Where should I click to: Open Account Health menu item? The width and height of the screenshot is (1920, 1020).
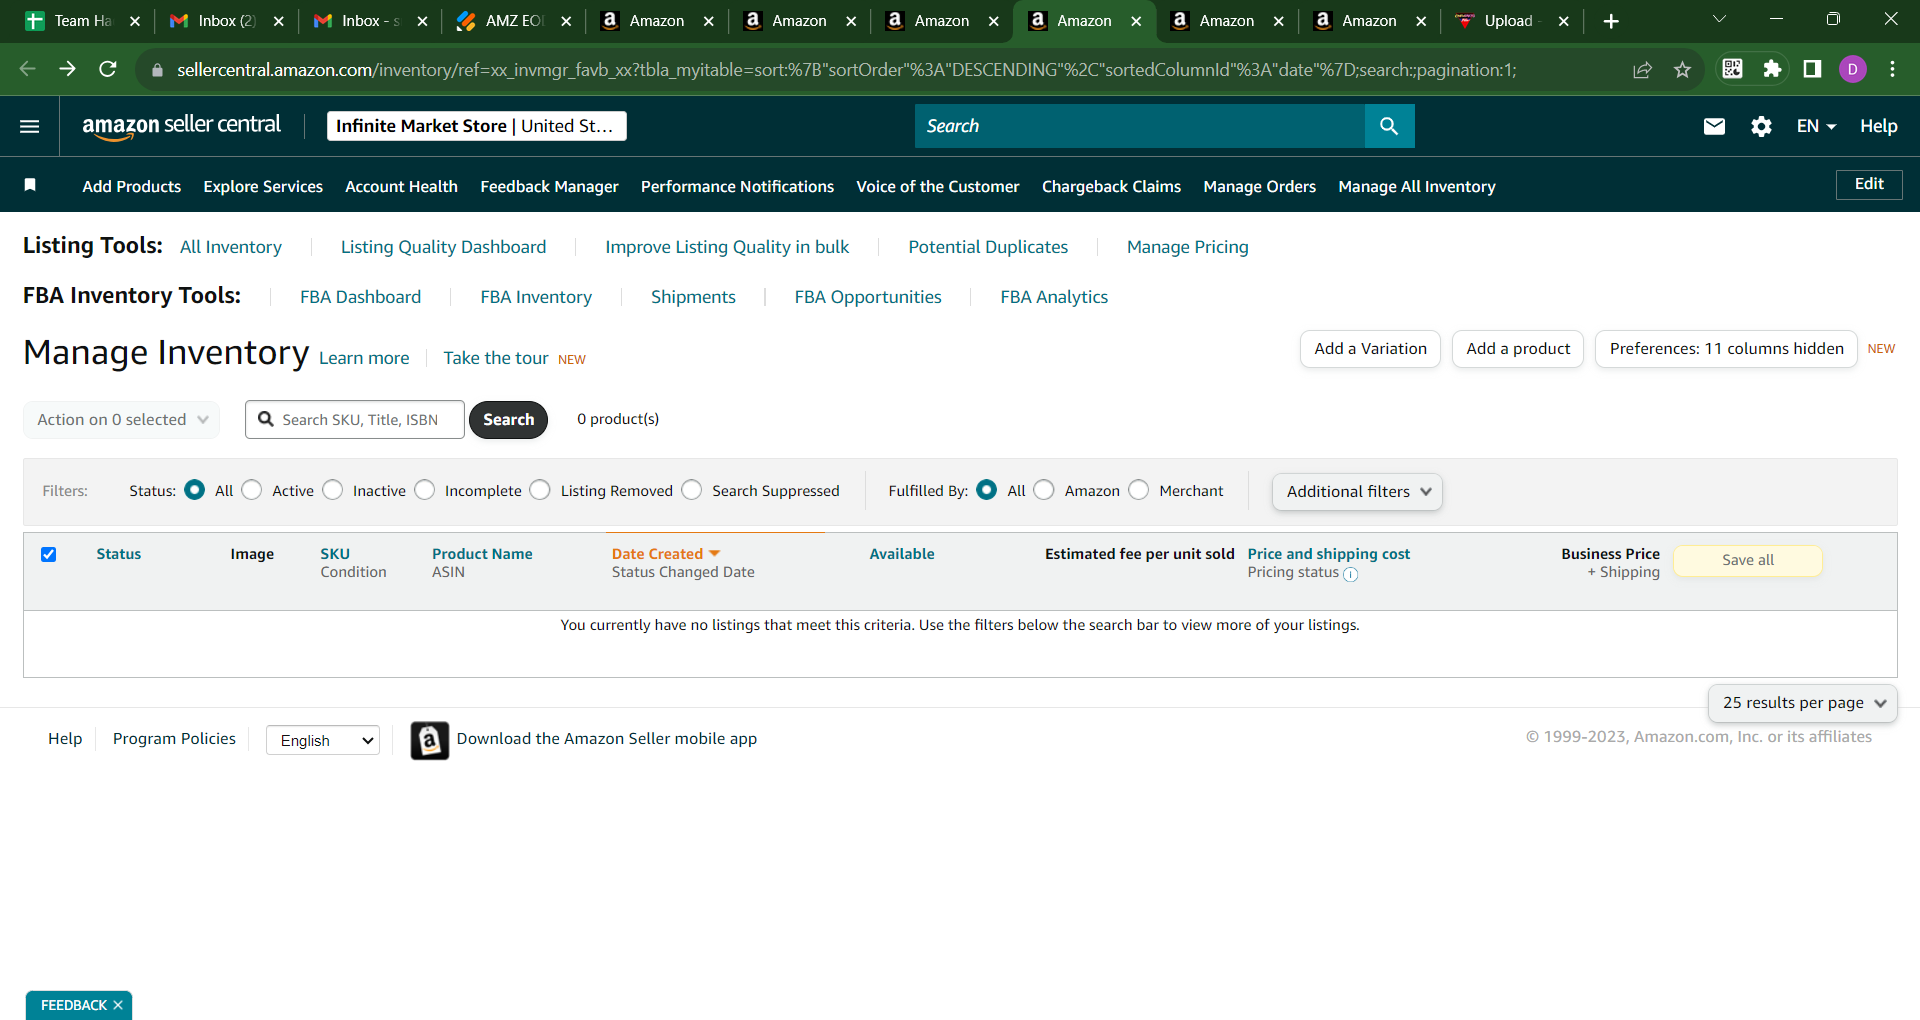[401, 186]
